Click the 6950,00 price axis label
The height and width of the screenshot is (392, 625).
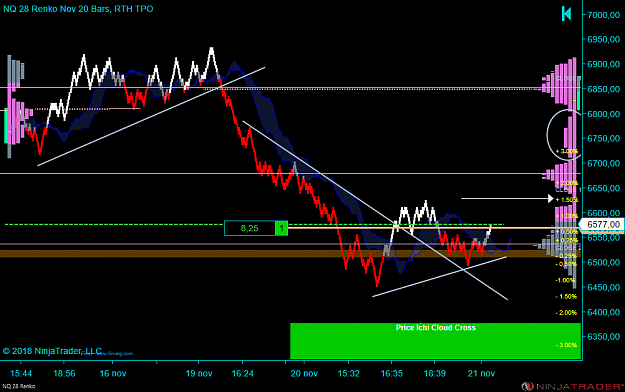603,39
